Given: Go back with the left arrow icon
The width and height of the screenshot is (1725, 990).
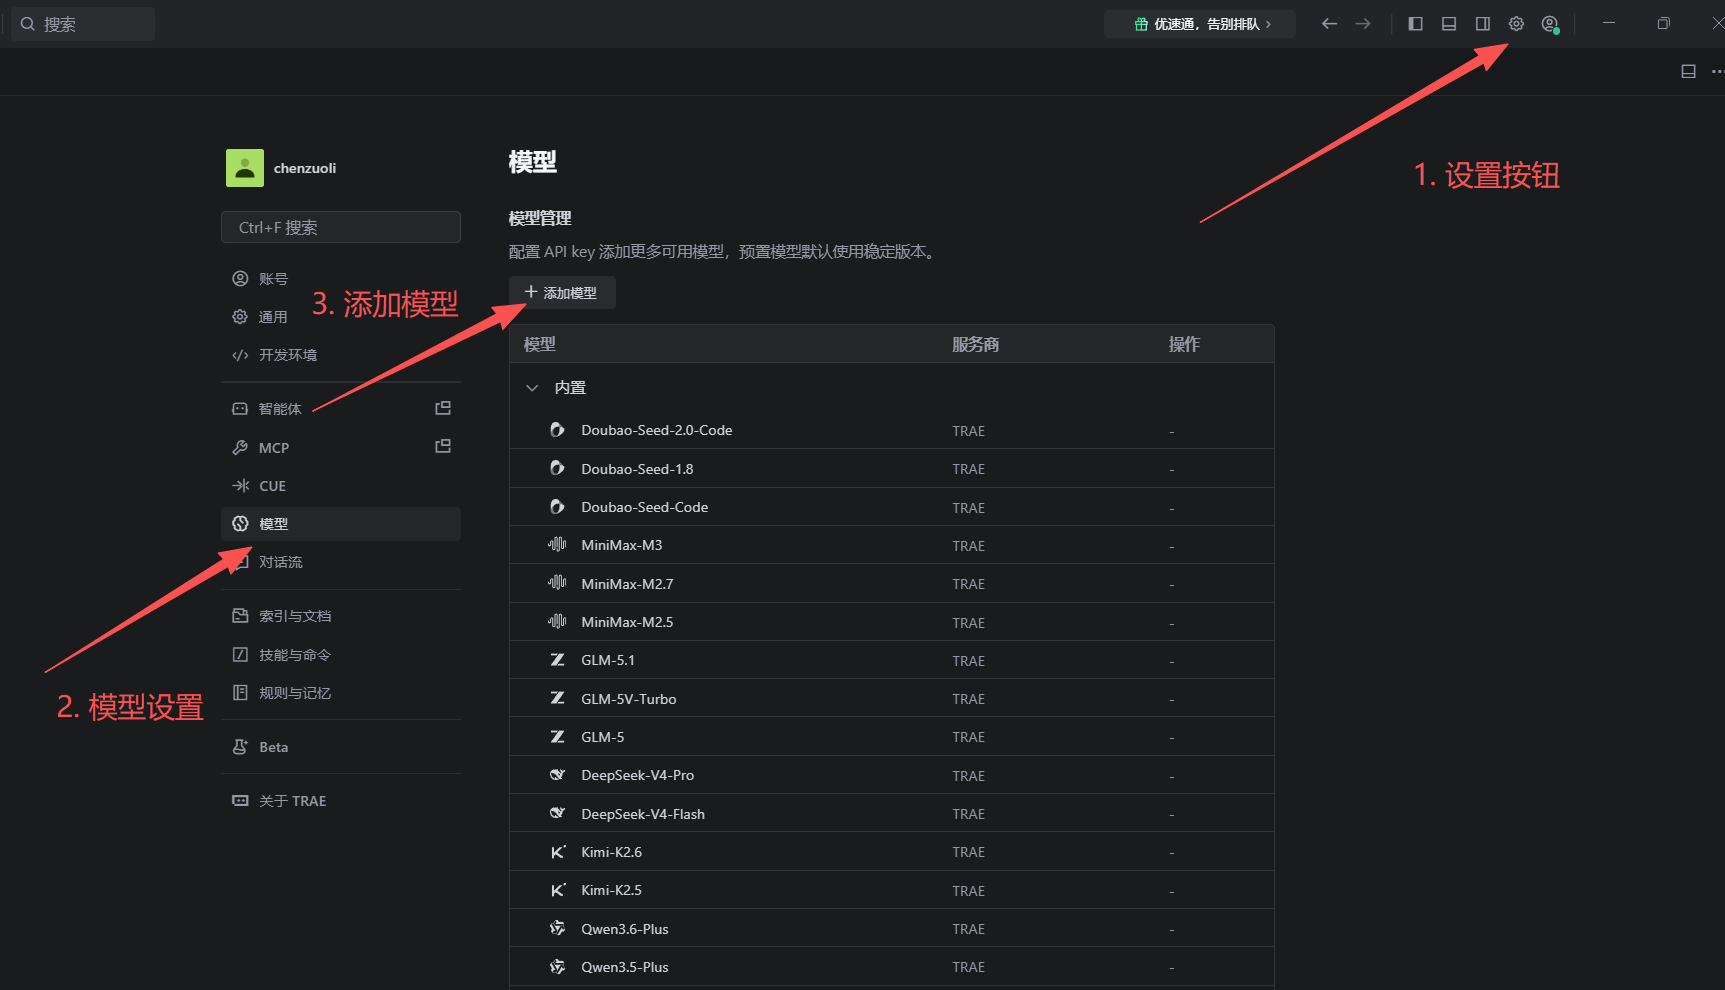Looking at the screenshot, I should 1329,24.
